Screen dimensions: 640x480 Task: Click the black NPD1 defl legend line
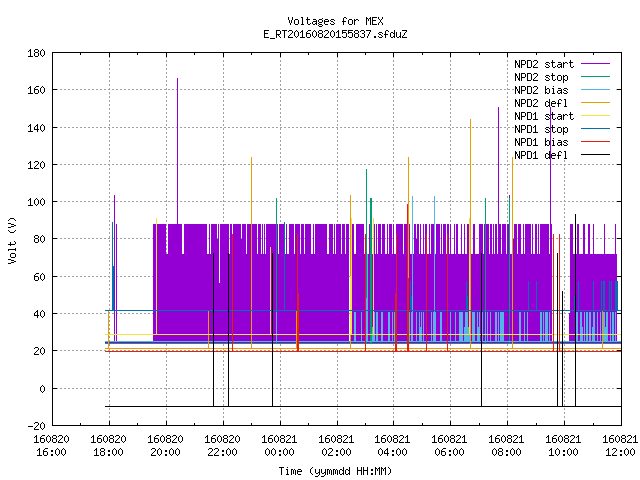coord(595,155)
